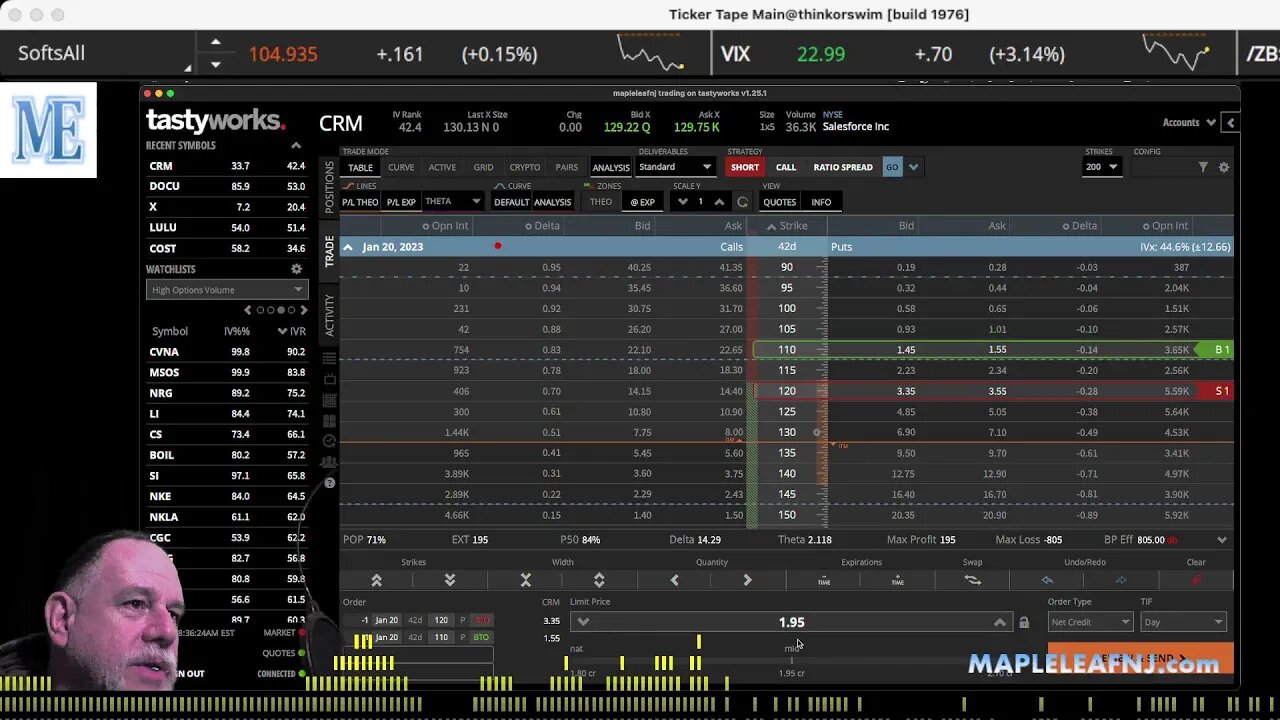Click the 1.95 limit price field
Viewport: 1280px width, 720px height.
point(791,622)
